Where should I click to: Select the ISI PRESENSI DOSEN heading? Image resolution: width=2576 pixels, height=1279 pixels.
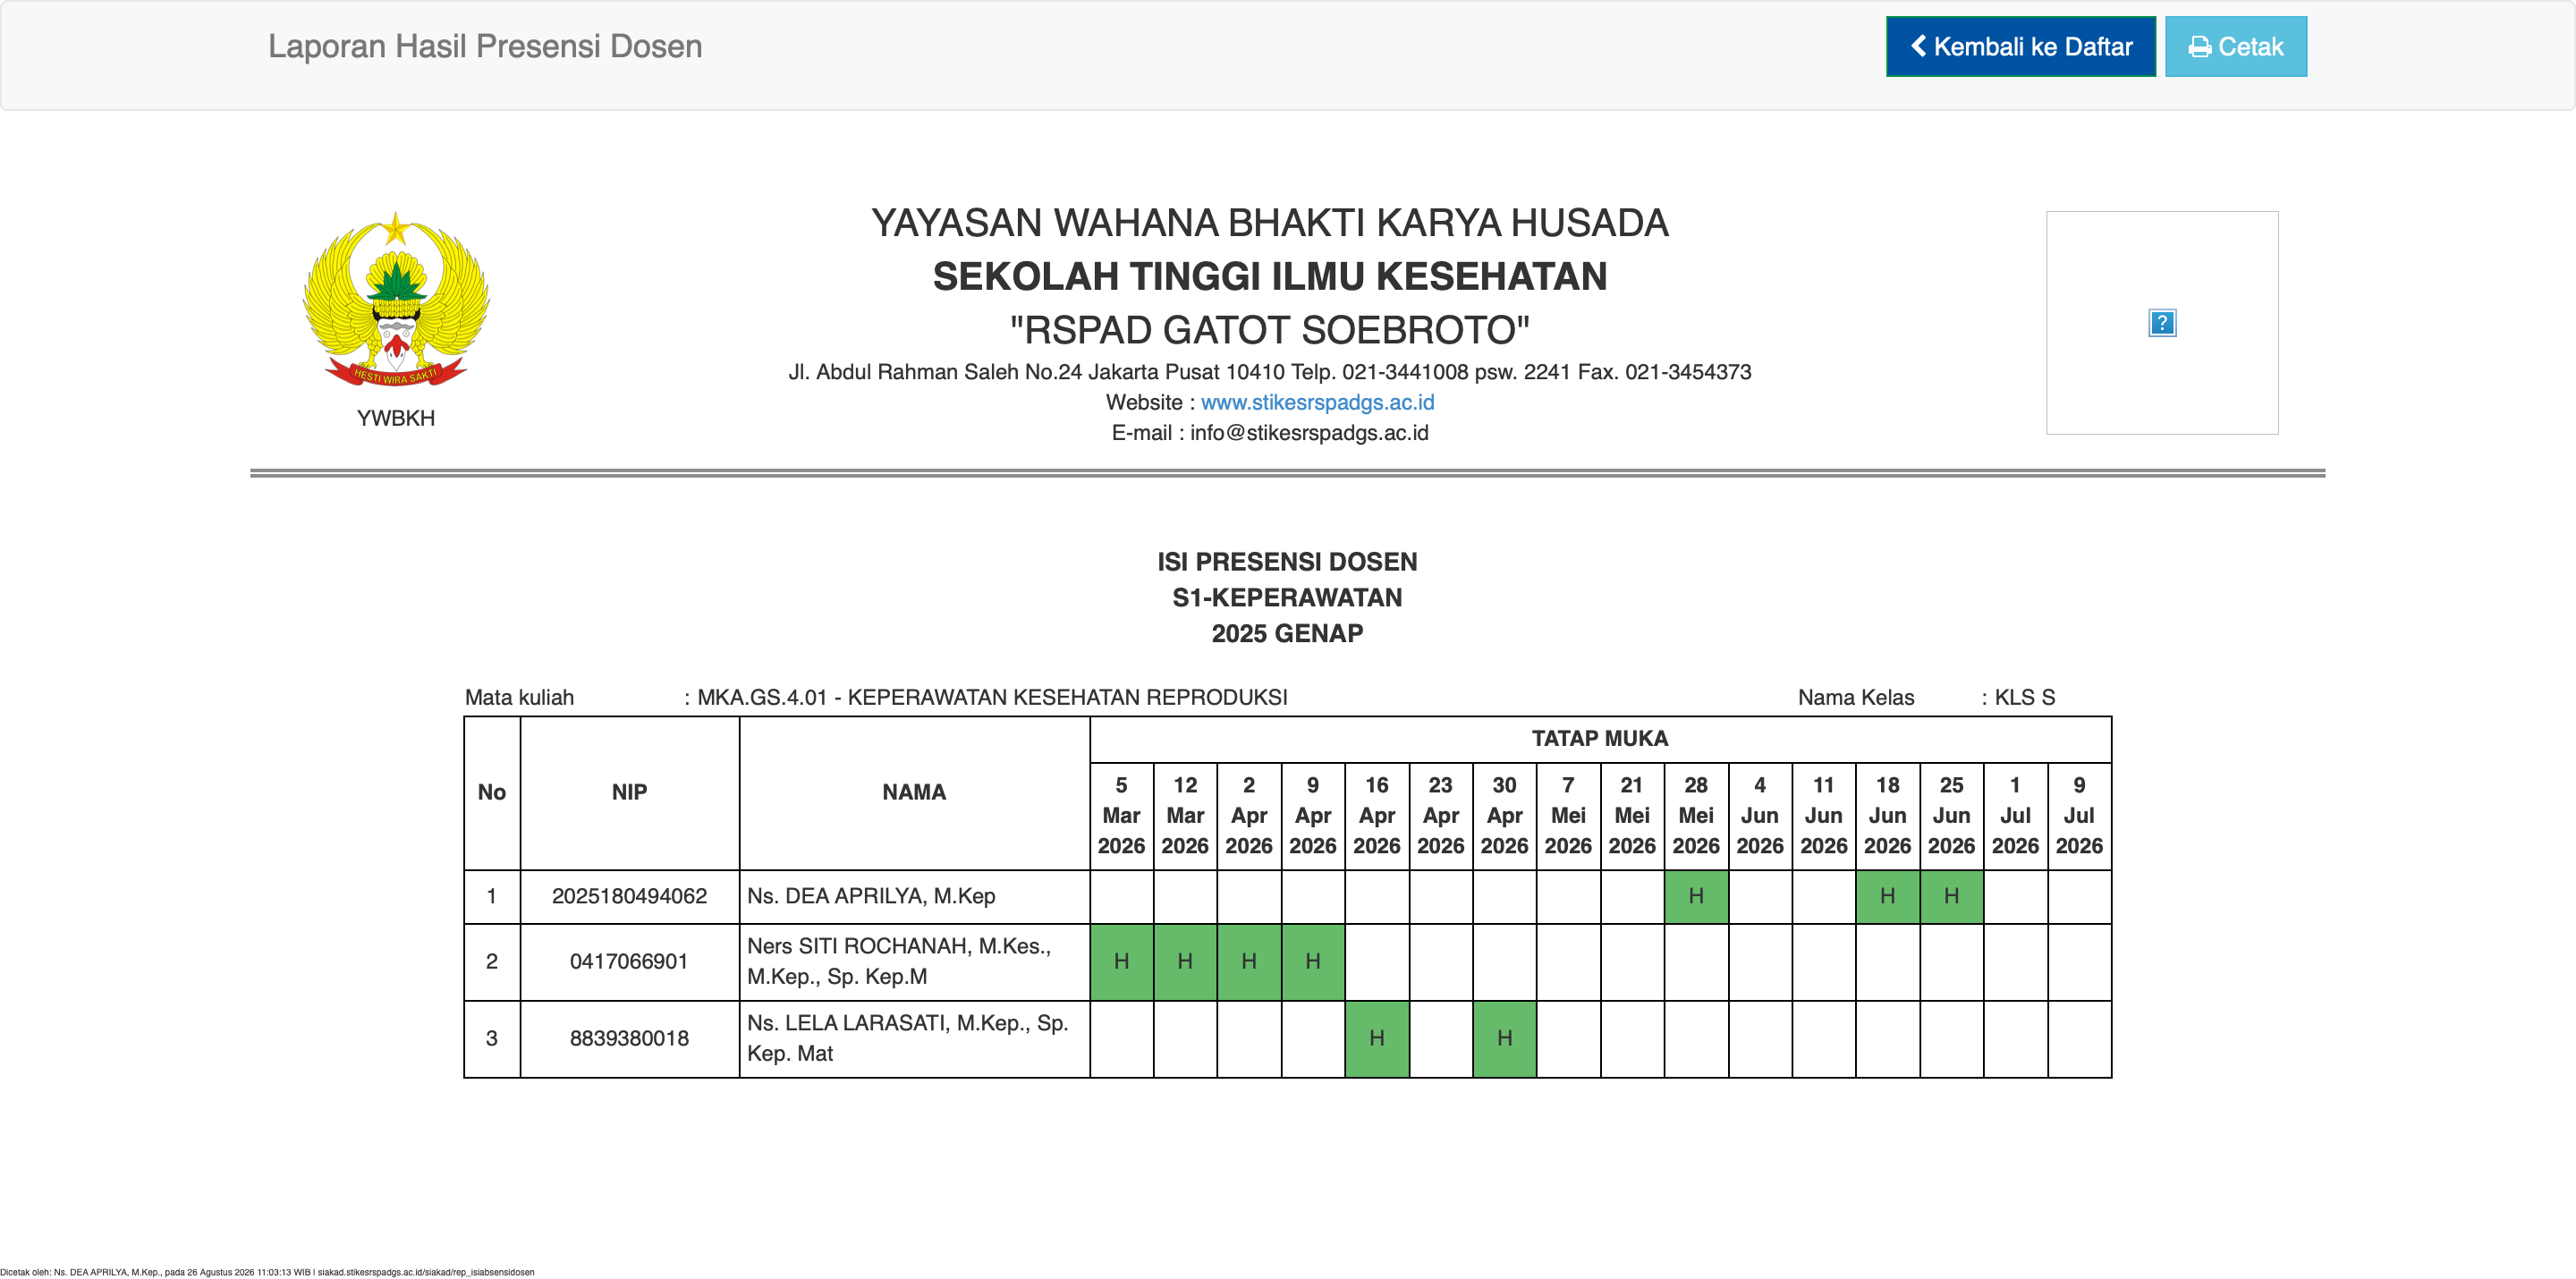(1287, 562)
